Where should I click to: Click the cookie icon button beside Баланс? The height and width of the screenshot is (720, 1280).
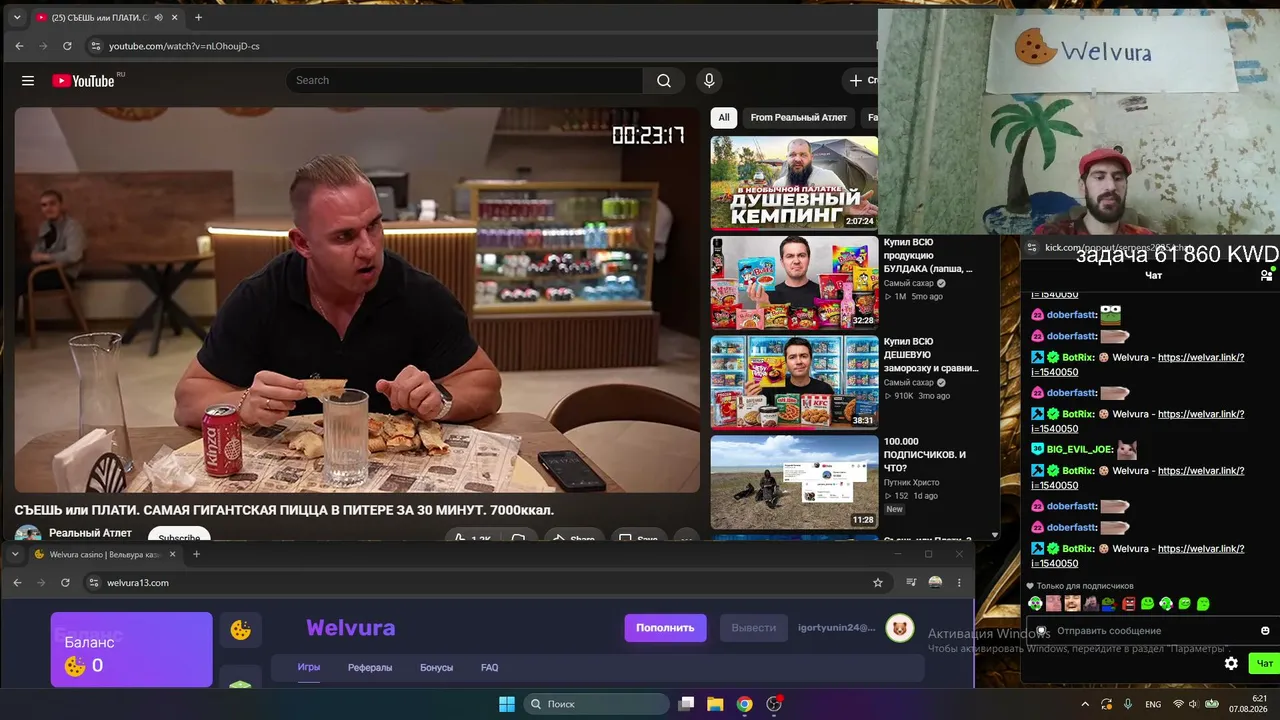click(241, 630)
